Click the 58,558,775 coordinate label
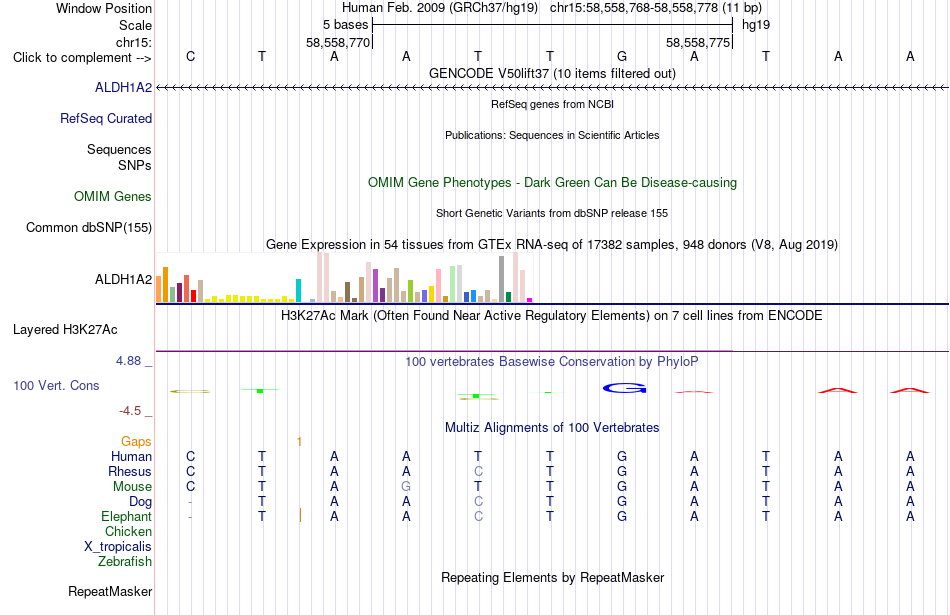The height and width of the screenshot is (615, 950). (698, 42)
